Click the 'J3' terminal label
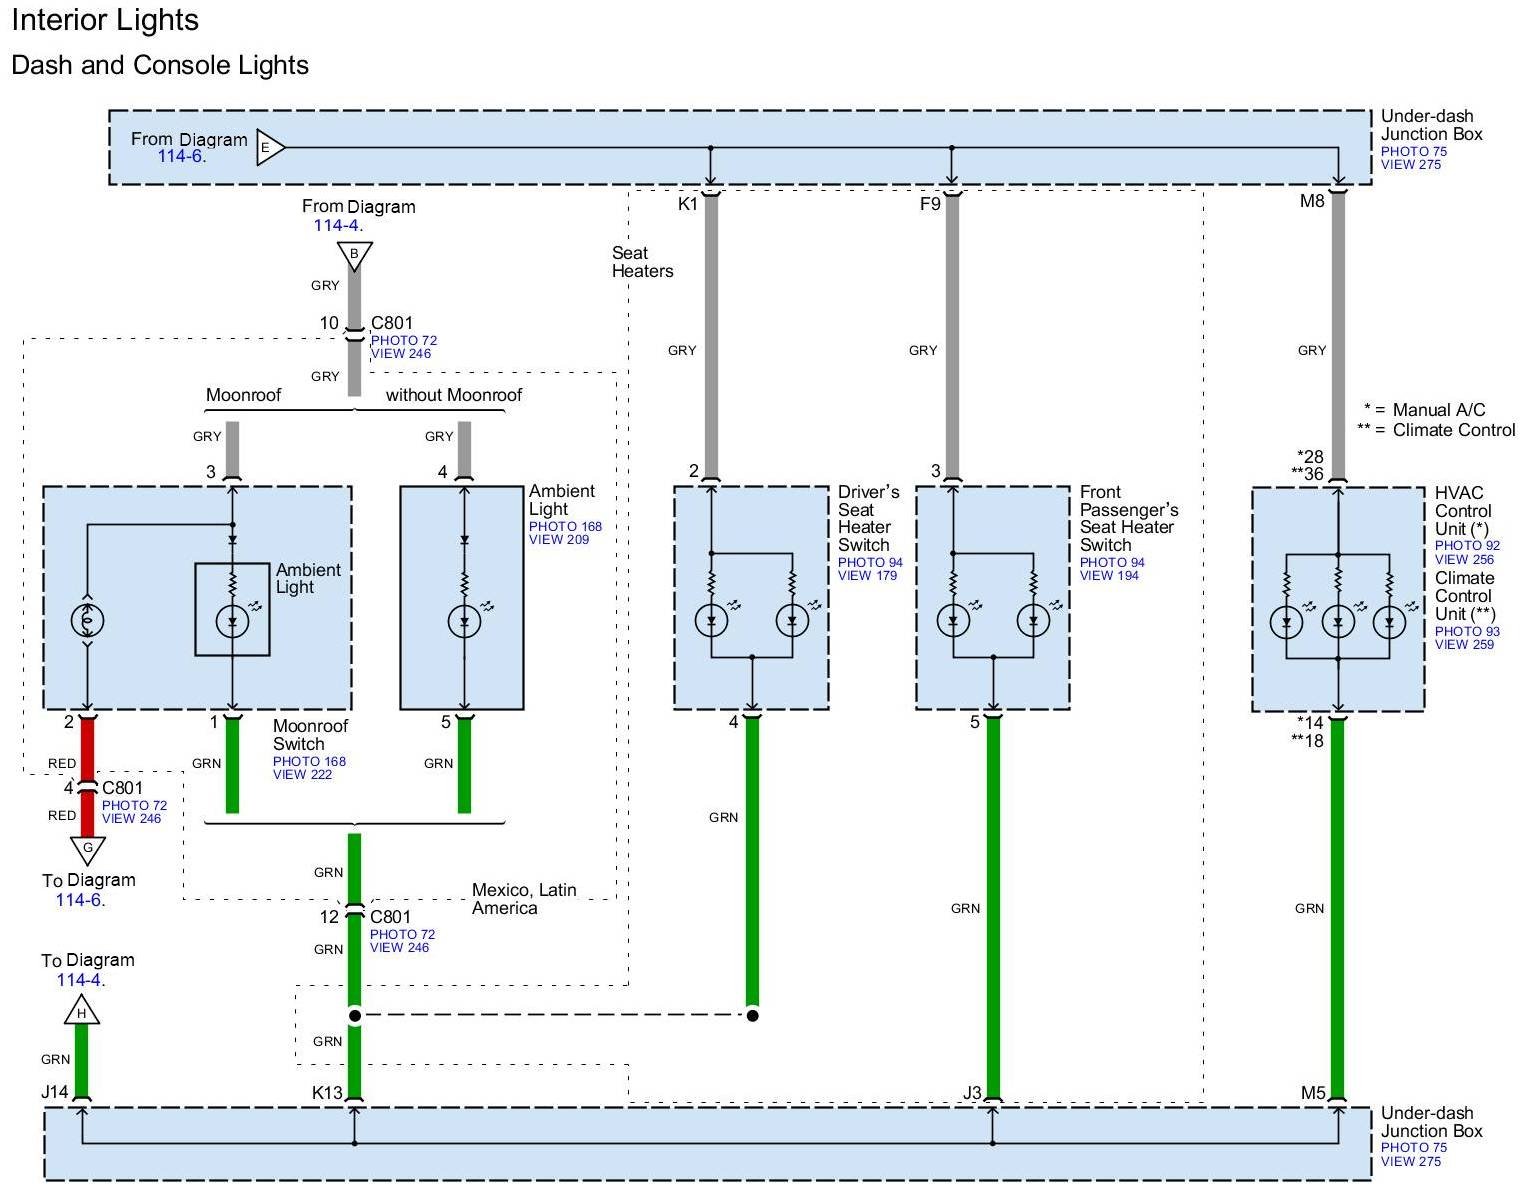The image size is (1526, 1191). tap(972, 1093)
